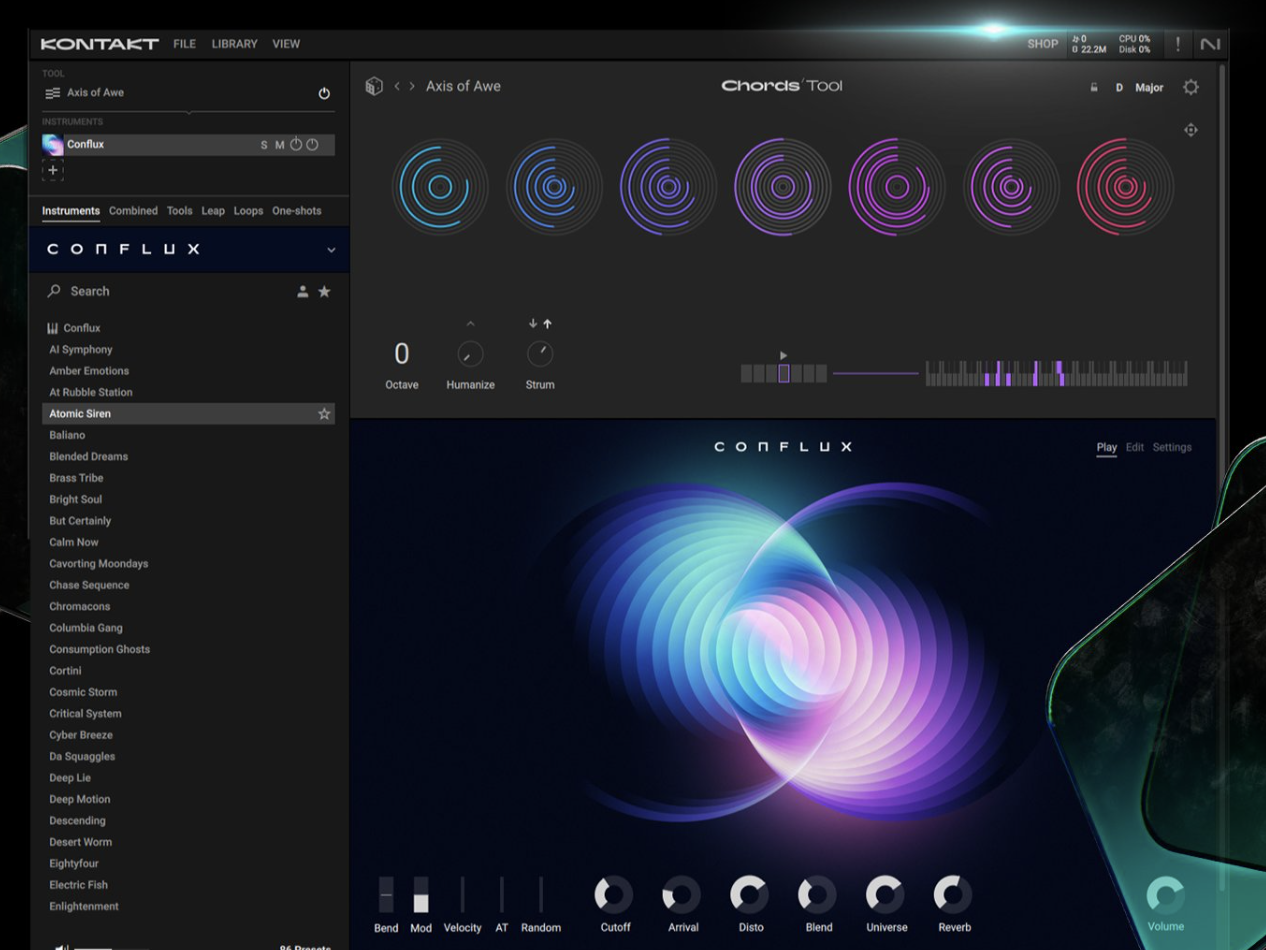1266x950 pixels.
Task: Click the Mod slider
Action: 421,895
